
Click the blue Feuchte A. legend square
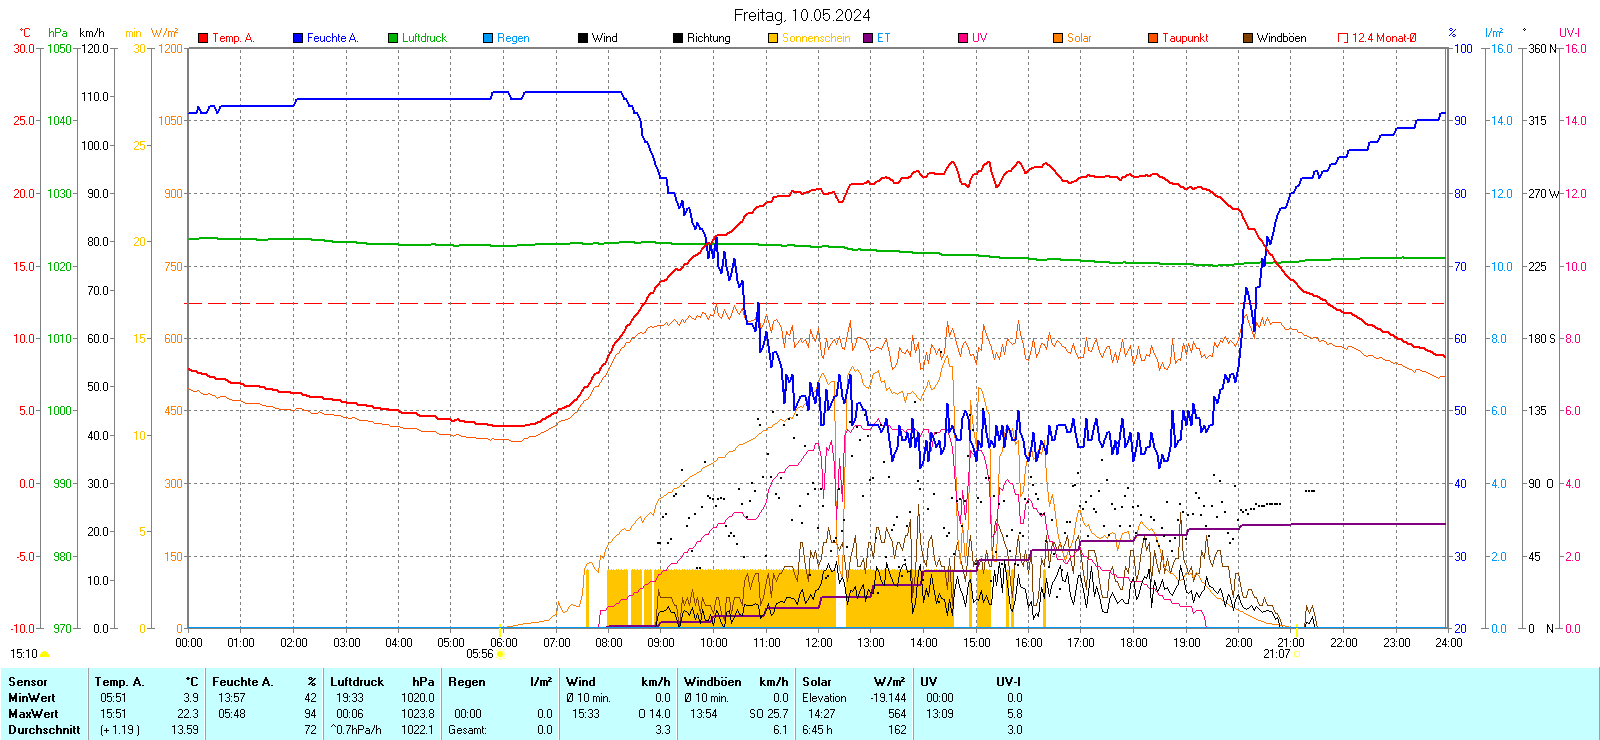pyautogui.click(x=298, y=38)
